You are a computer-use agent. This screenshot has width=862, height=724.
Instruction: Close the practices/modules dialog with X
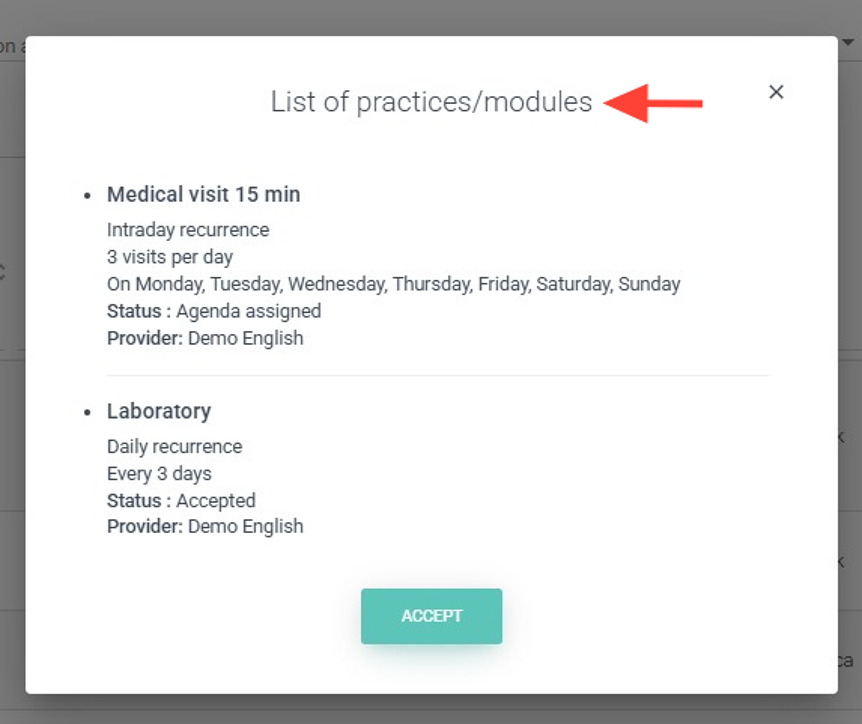point(776,92)
